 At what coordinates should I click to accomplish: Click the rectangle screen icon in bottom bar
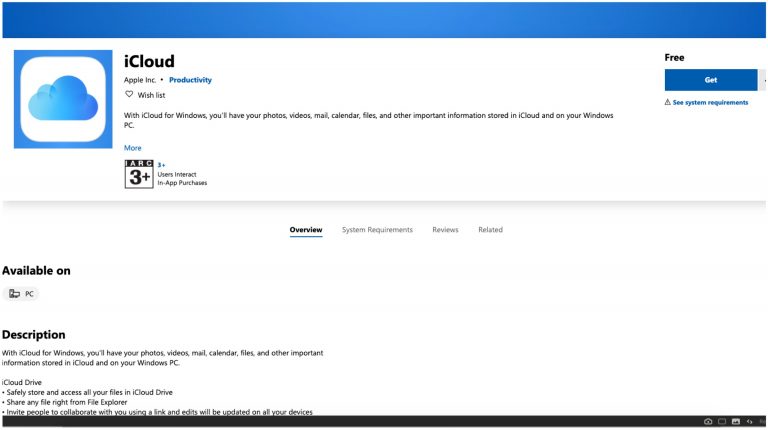(x=722, y=422)
